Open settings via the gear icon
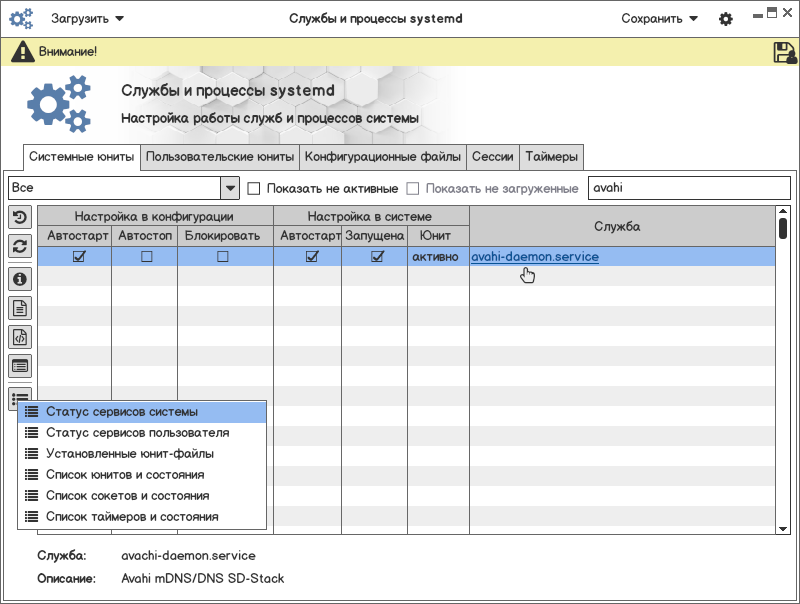The height and width of the screenshot is (604, 800). pyautogui.click(x=726, y=19)
